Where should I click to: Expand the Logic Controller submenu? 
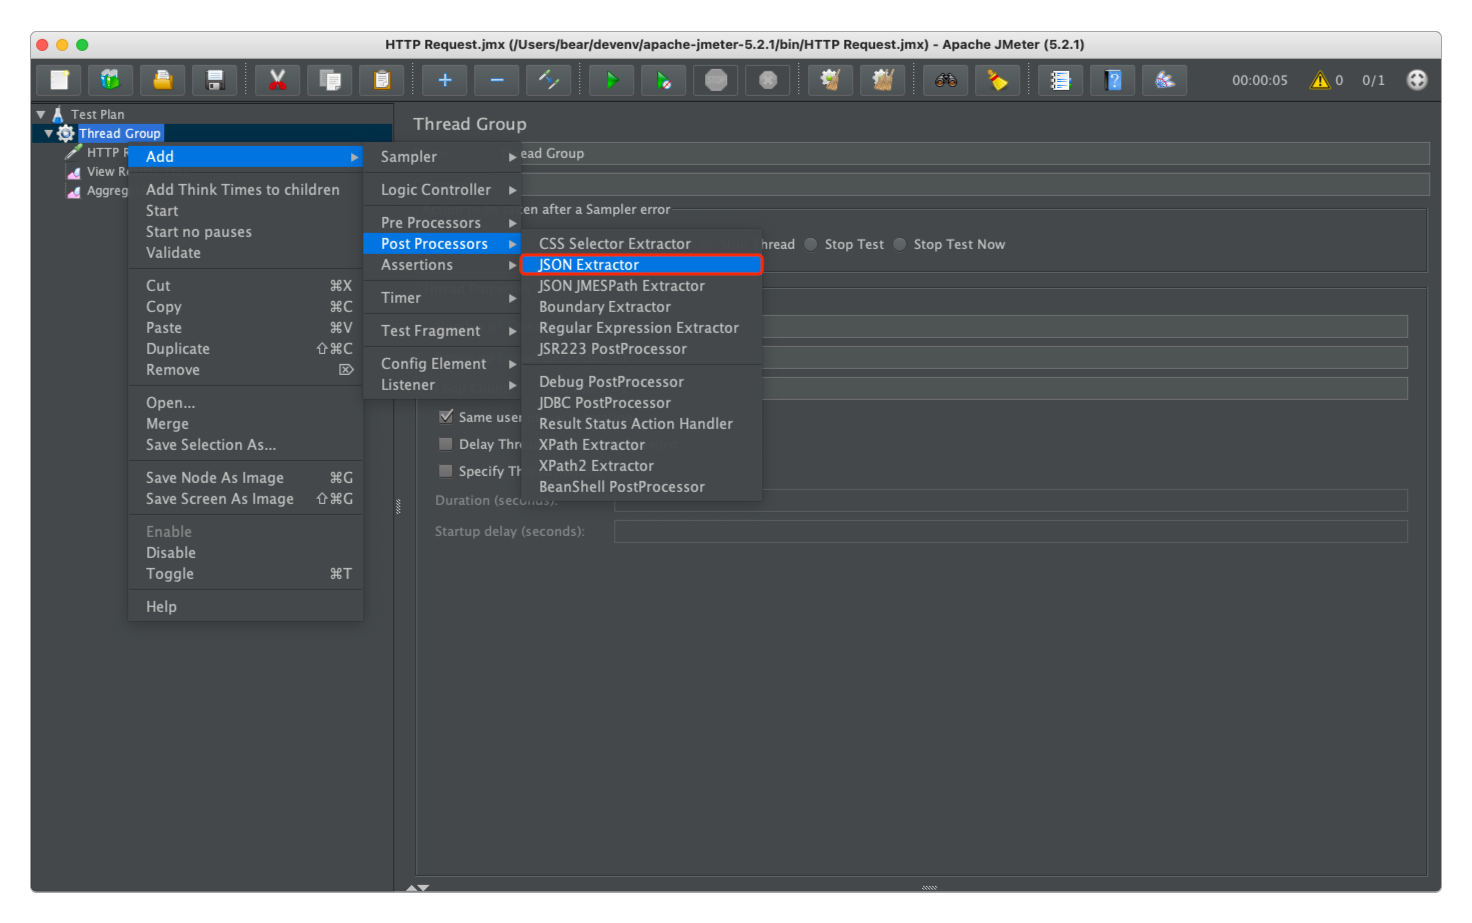(x=443, y=190)
